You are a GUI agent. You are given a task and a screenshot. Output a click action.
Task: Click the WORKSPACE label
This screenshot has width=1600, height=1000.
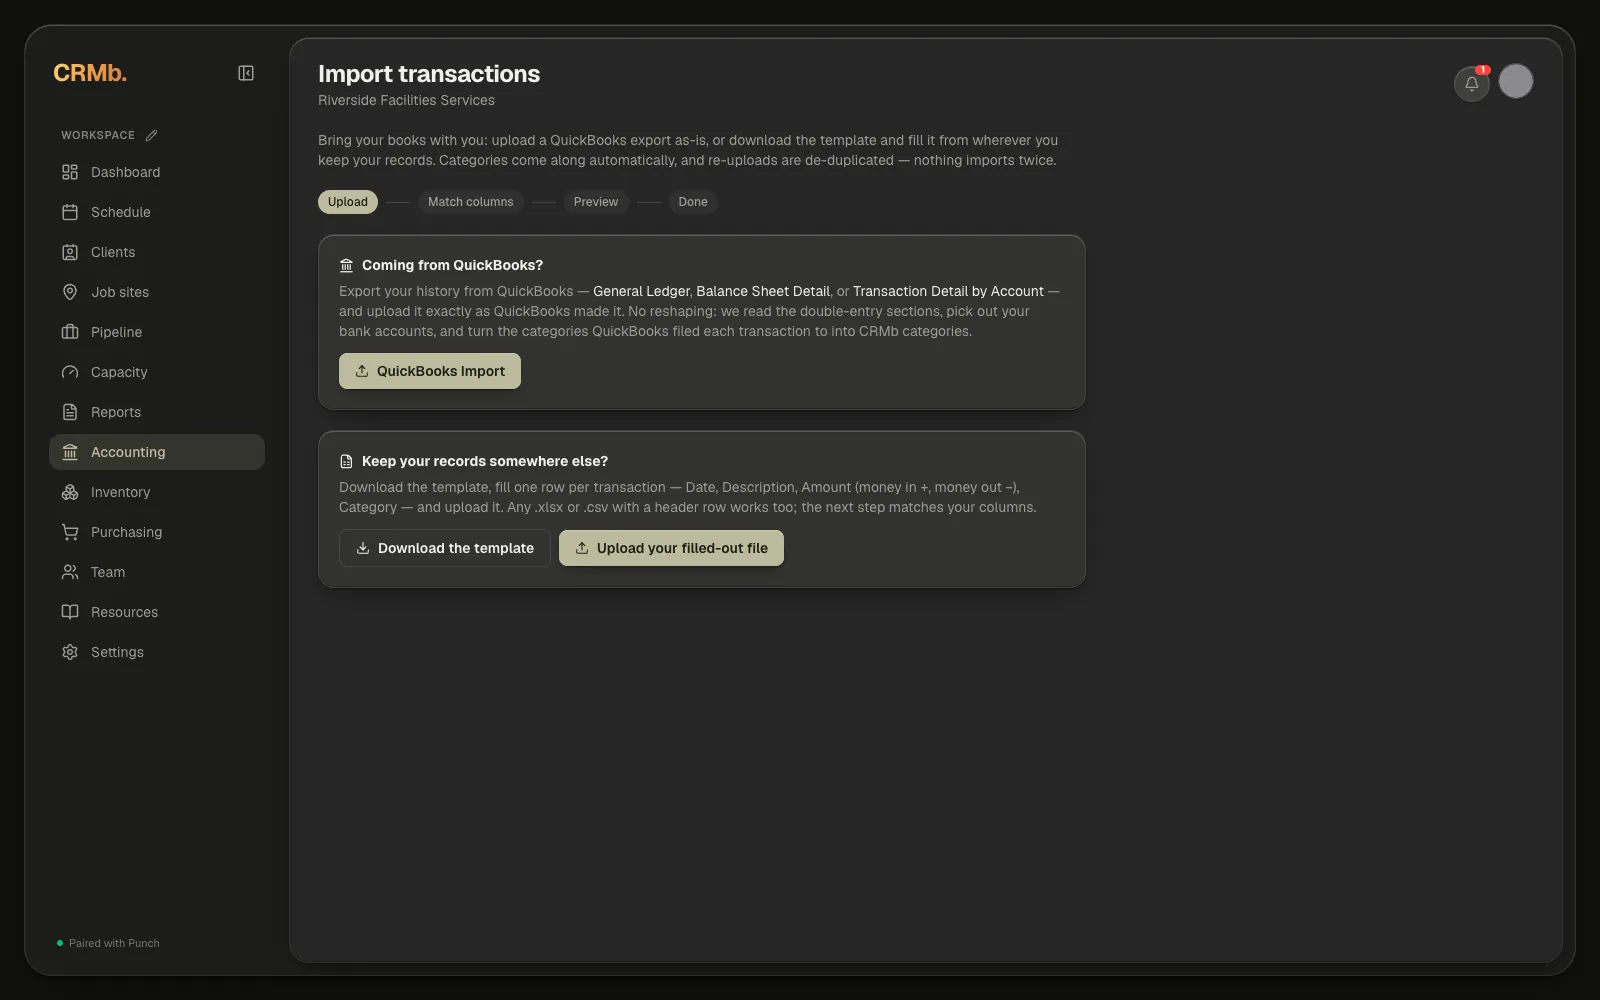point(98,135)
